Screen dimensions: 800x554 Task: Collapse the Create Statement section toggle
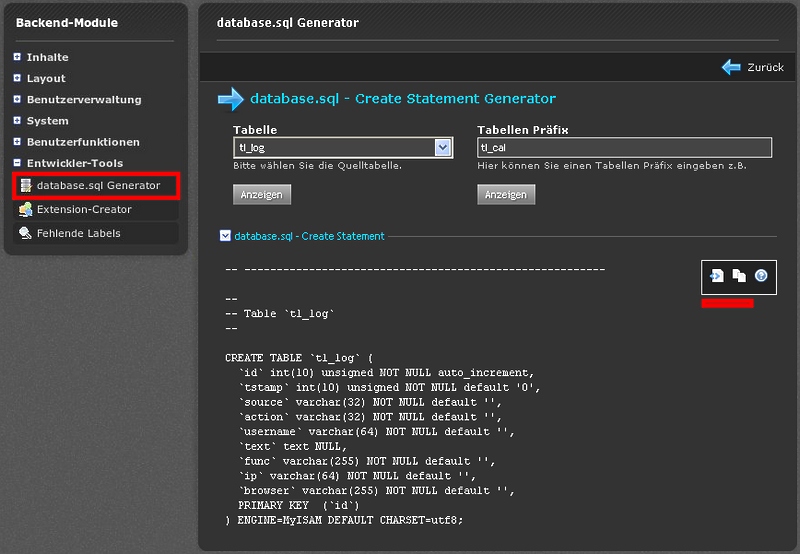[225, 236]
